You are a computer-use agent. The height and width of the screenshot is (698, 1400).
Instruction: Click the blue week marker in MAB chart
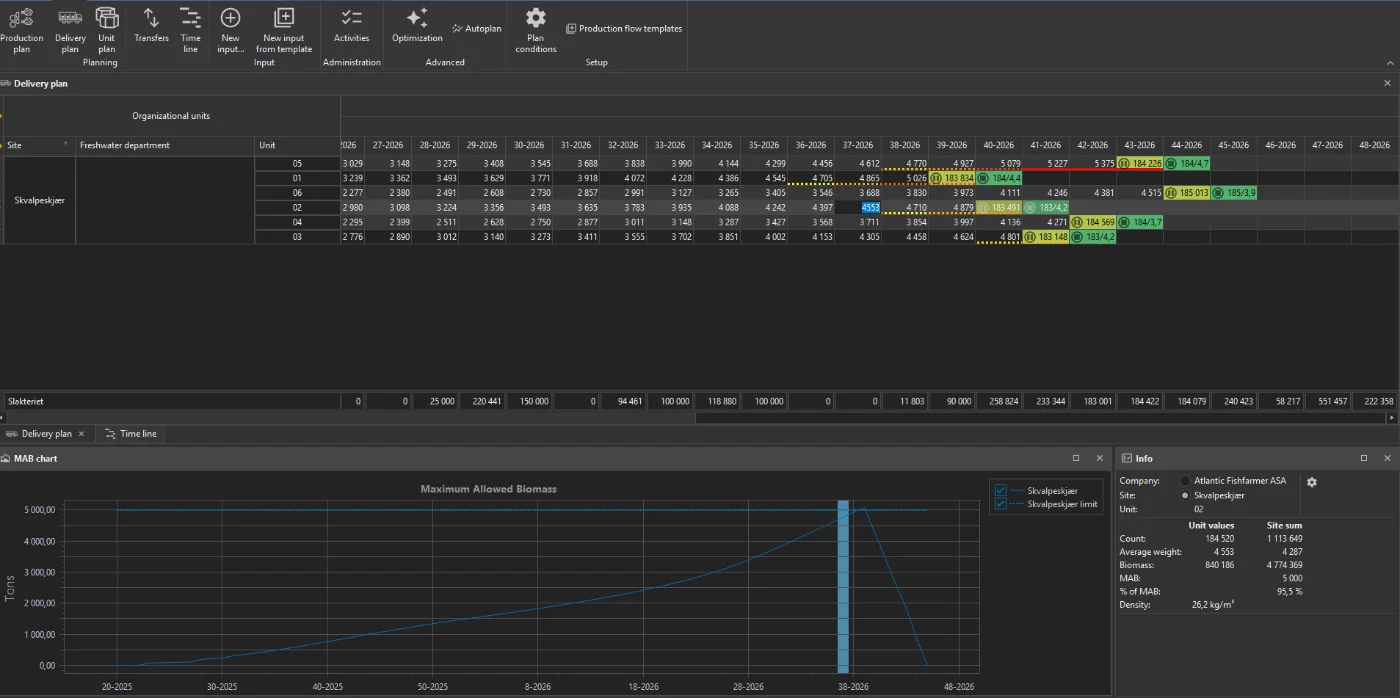pyautogui.click(x=843, y=586)
